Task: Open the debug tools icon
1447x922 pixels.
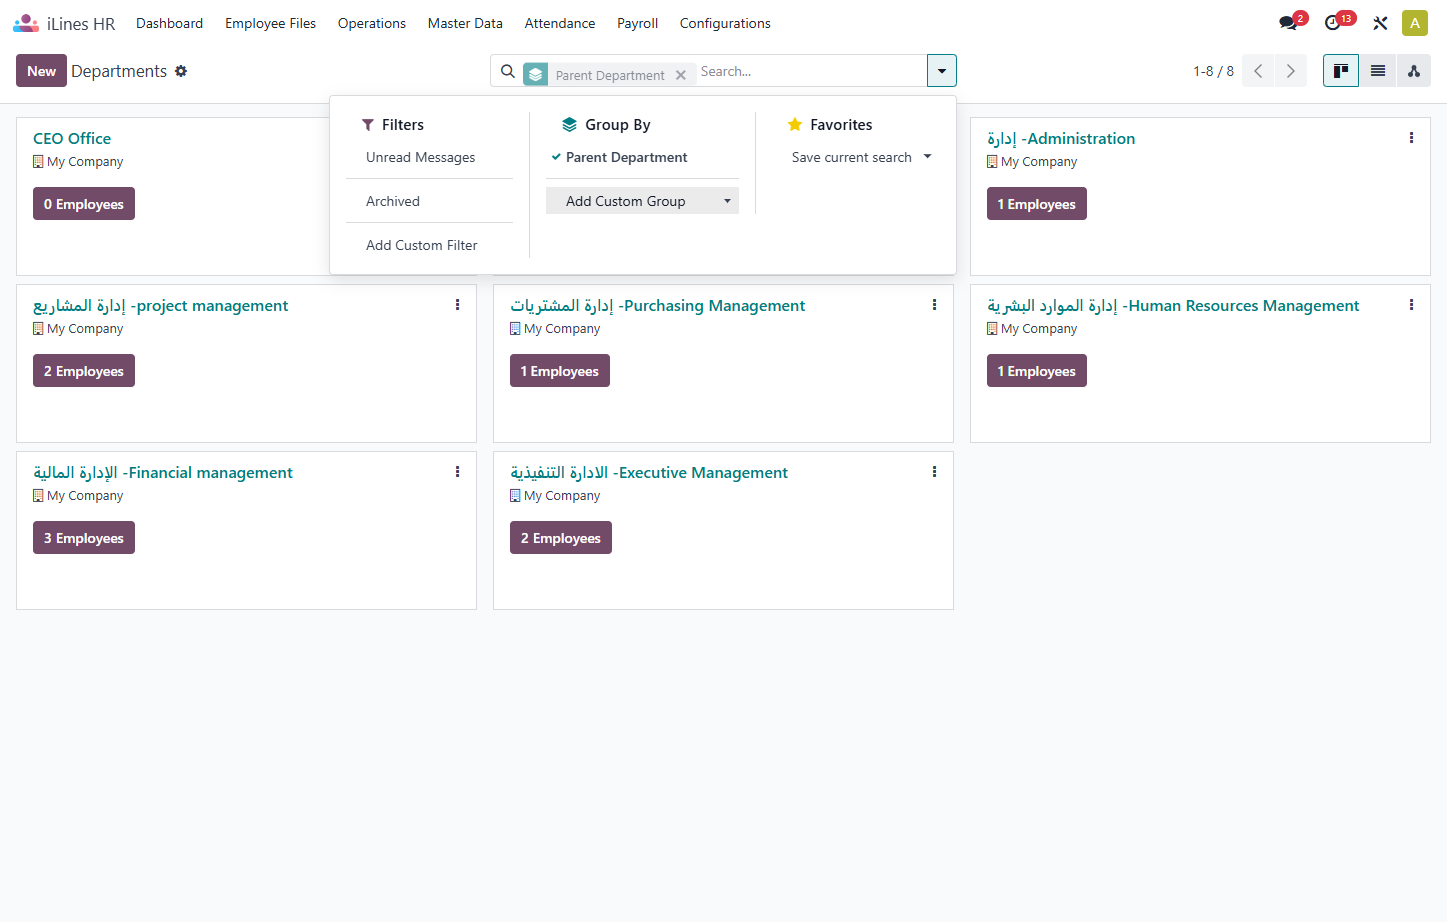Action: pyautogui.click(x=1380, y=23)
